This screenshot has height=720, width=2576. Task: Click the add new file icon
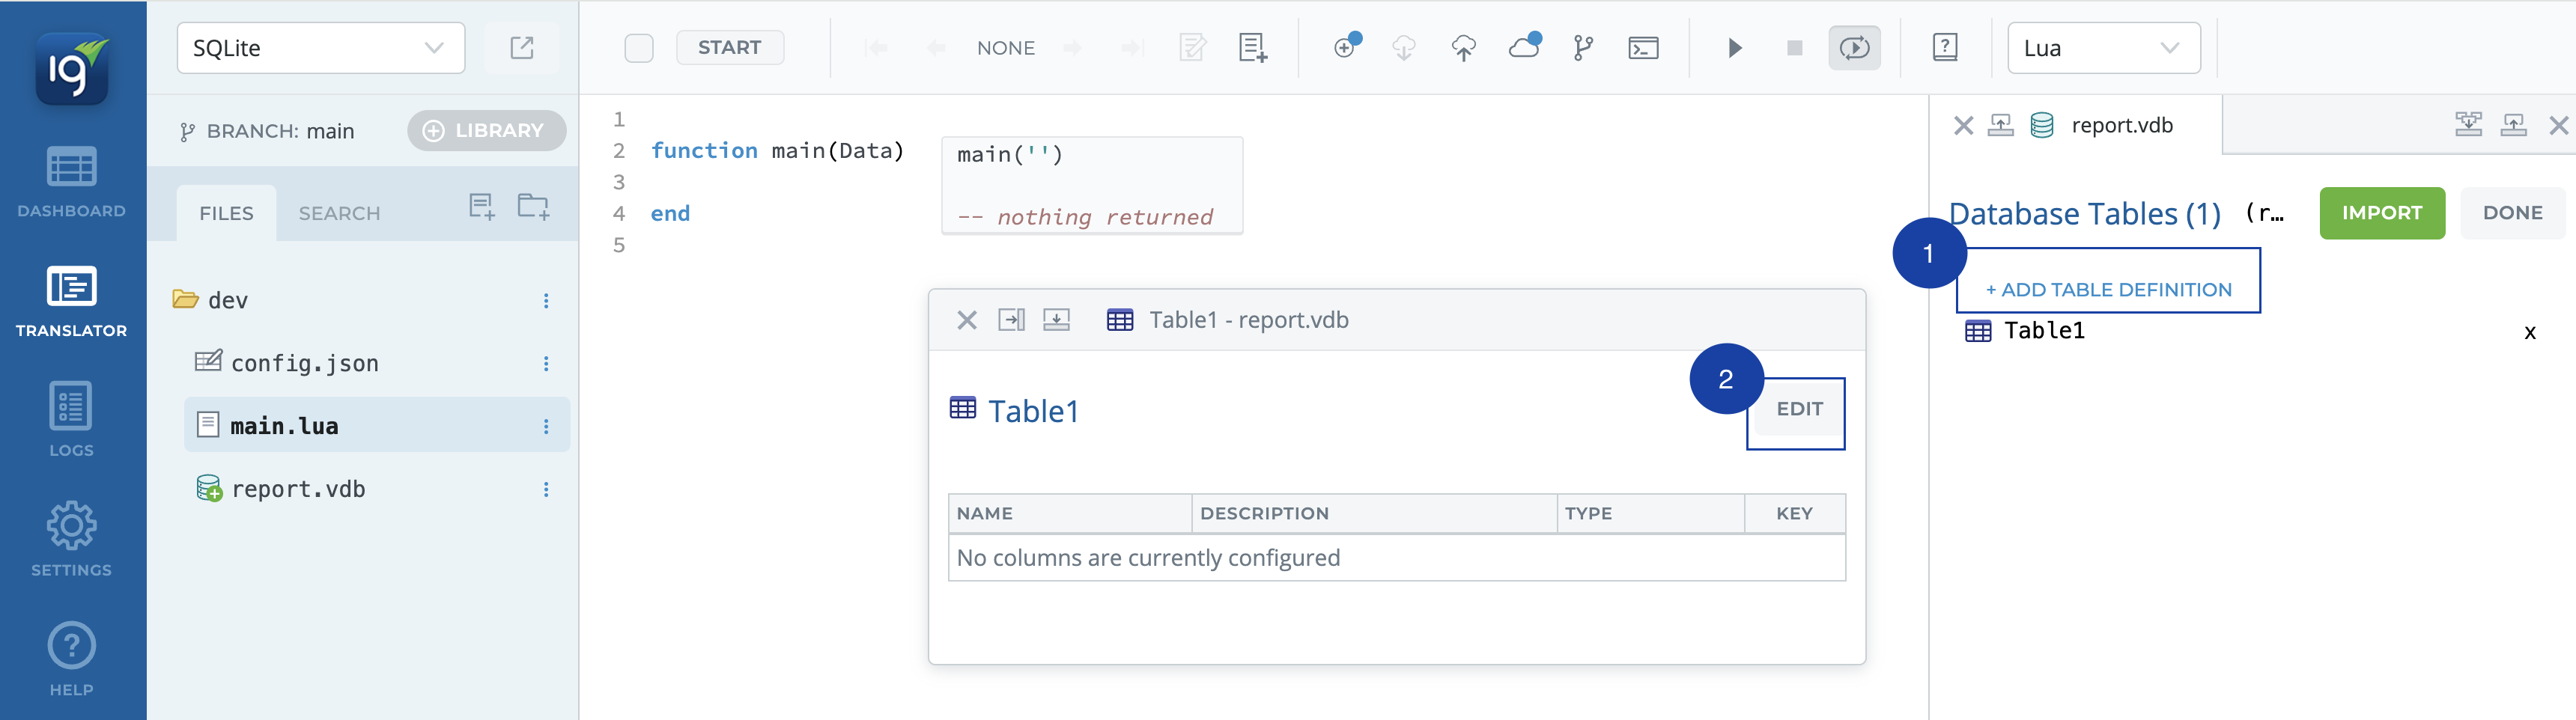[482, 207]
